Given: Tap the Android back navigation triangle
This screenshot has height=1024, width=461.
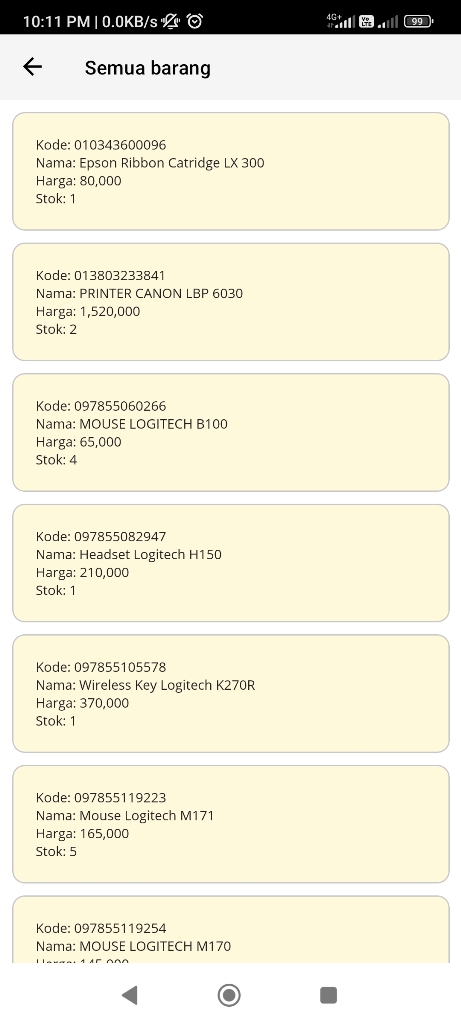Looking at the screenshot, I should [x=129, y=995].
